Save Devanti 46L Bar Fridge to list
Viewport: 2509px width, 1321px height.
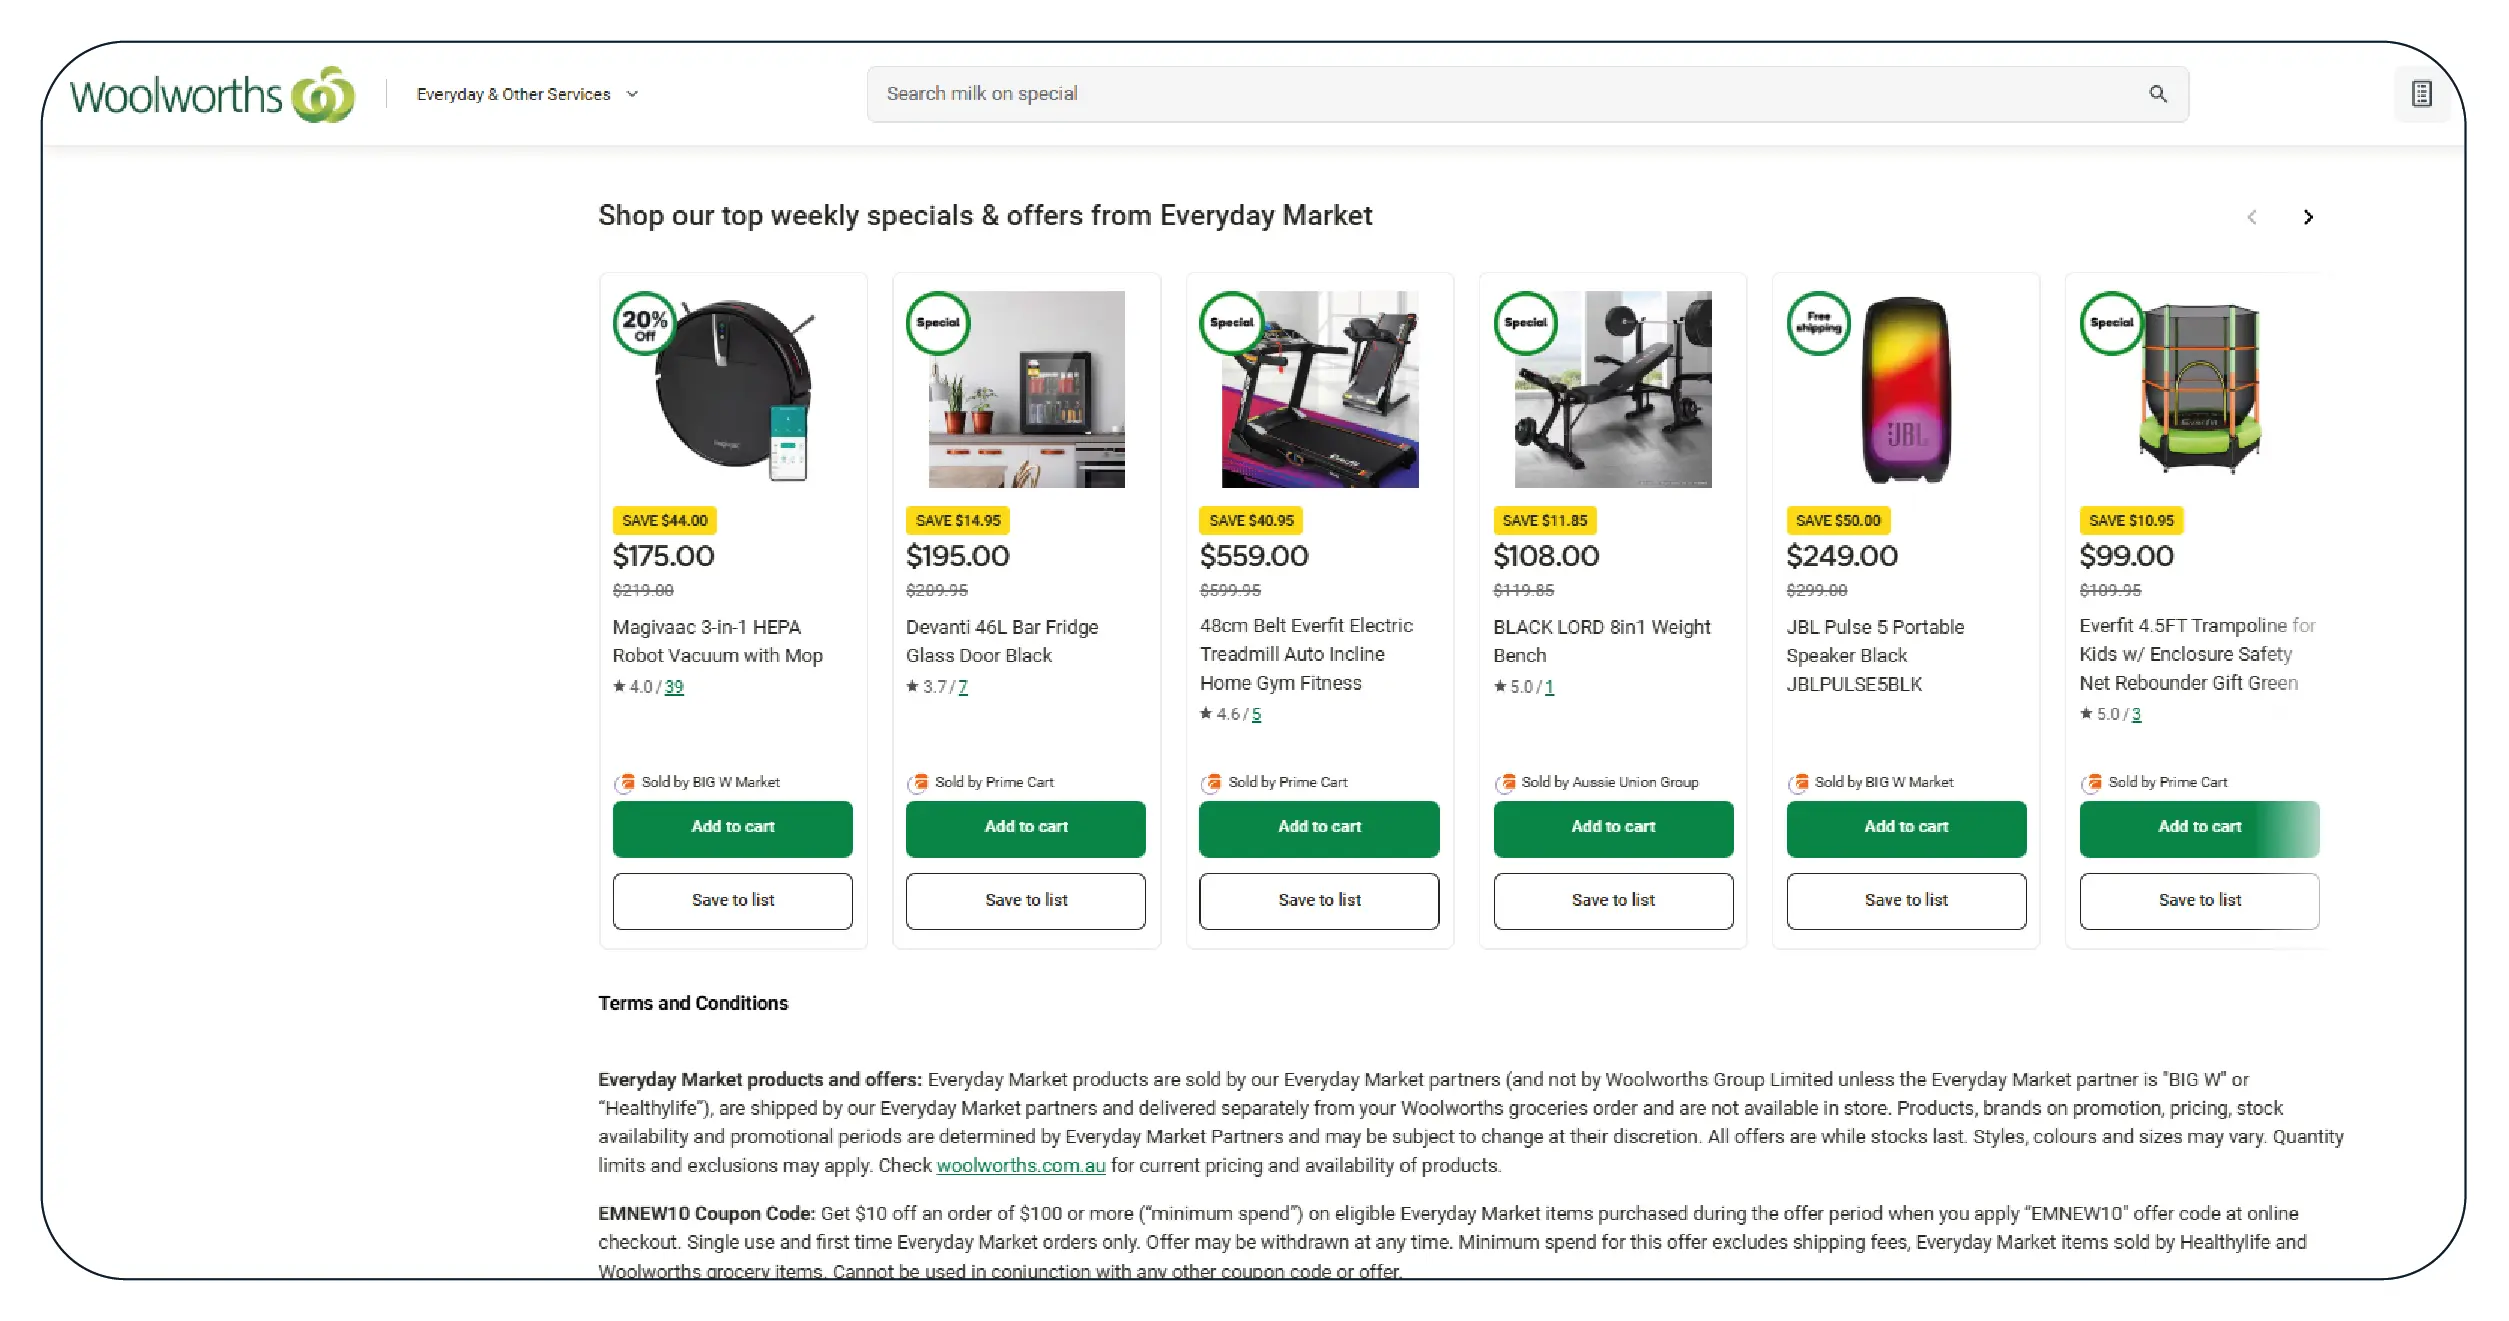(x=1025, y=901)
